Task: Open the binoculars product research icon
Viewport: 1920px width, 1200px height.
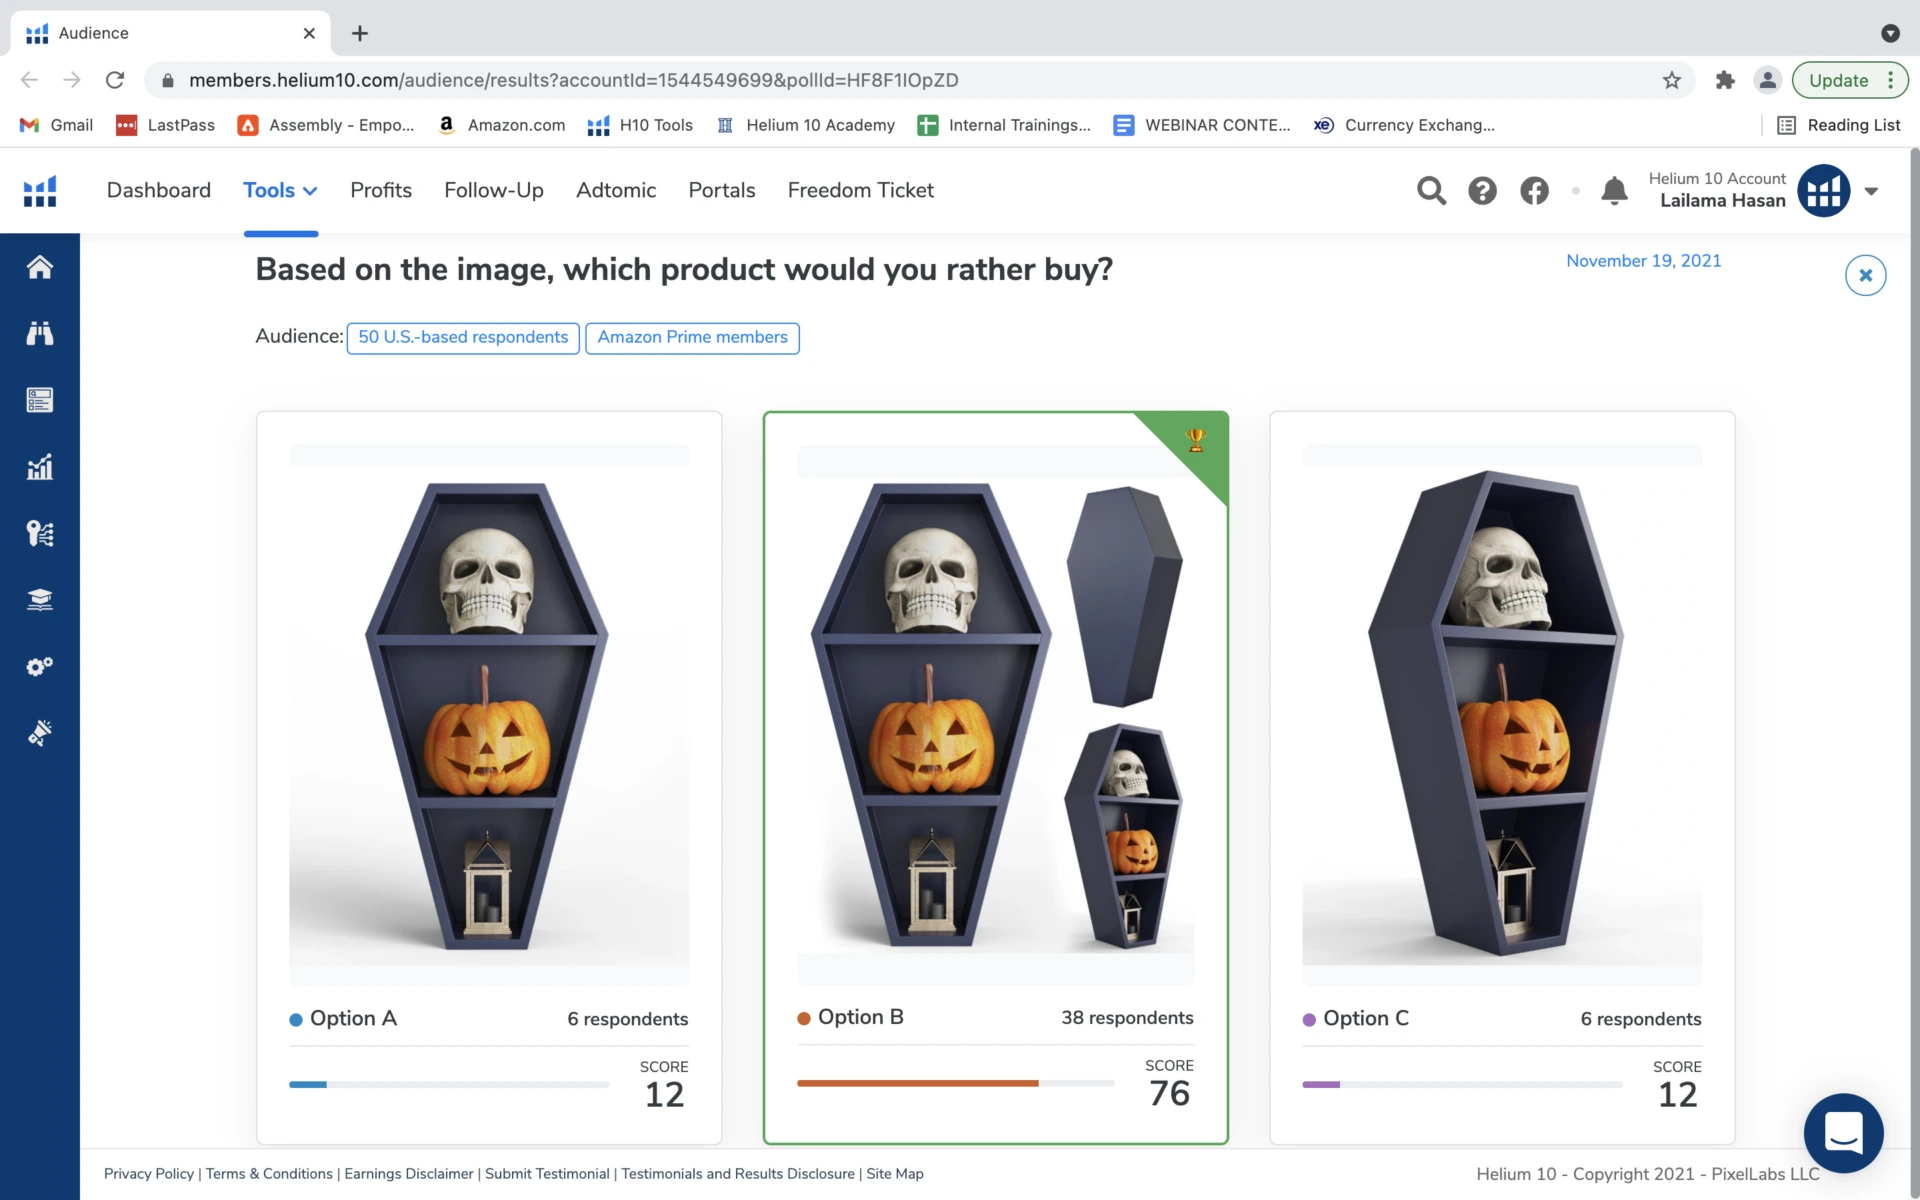Action: click(x=39, y=333)
